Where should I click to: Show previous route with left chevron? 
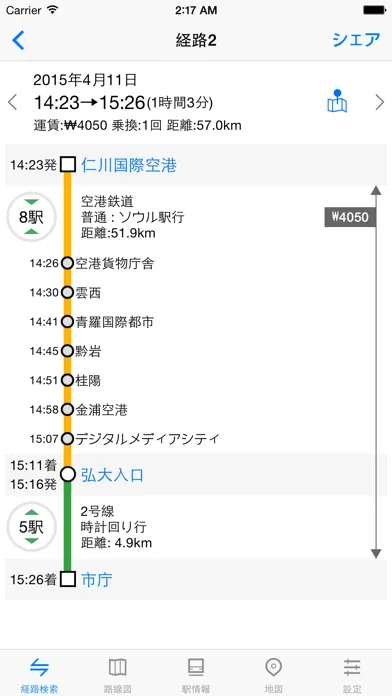12,102
